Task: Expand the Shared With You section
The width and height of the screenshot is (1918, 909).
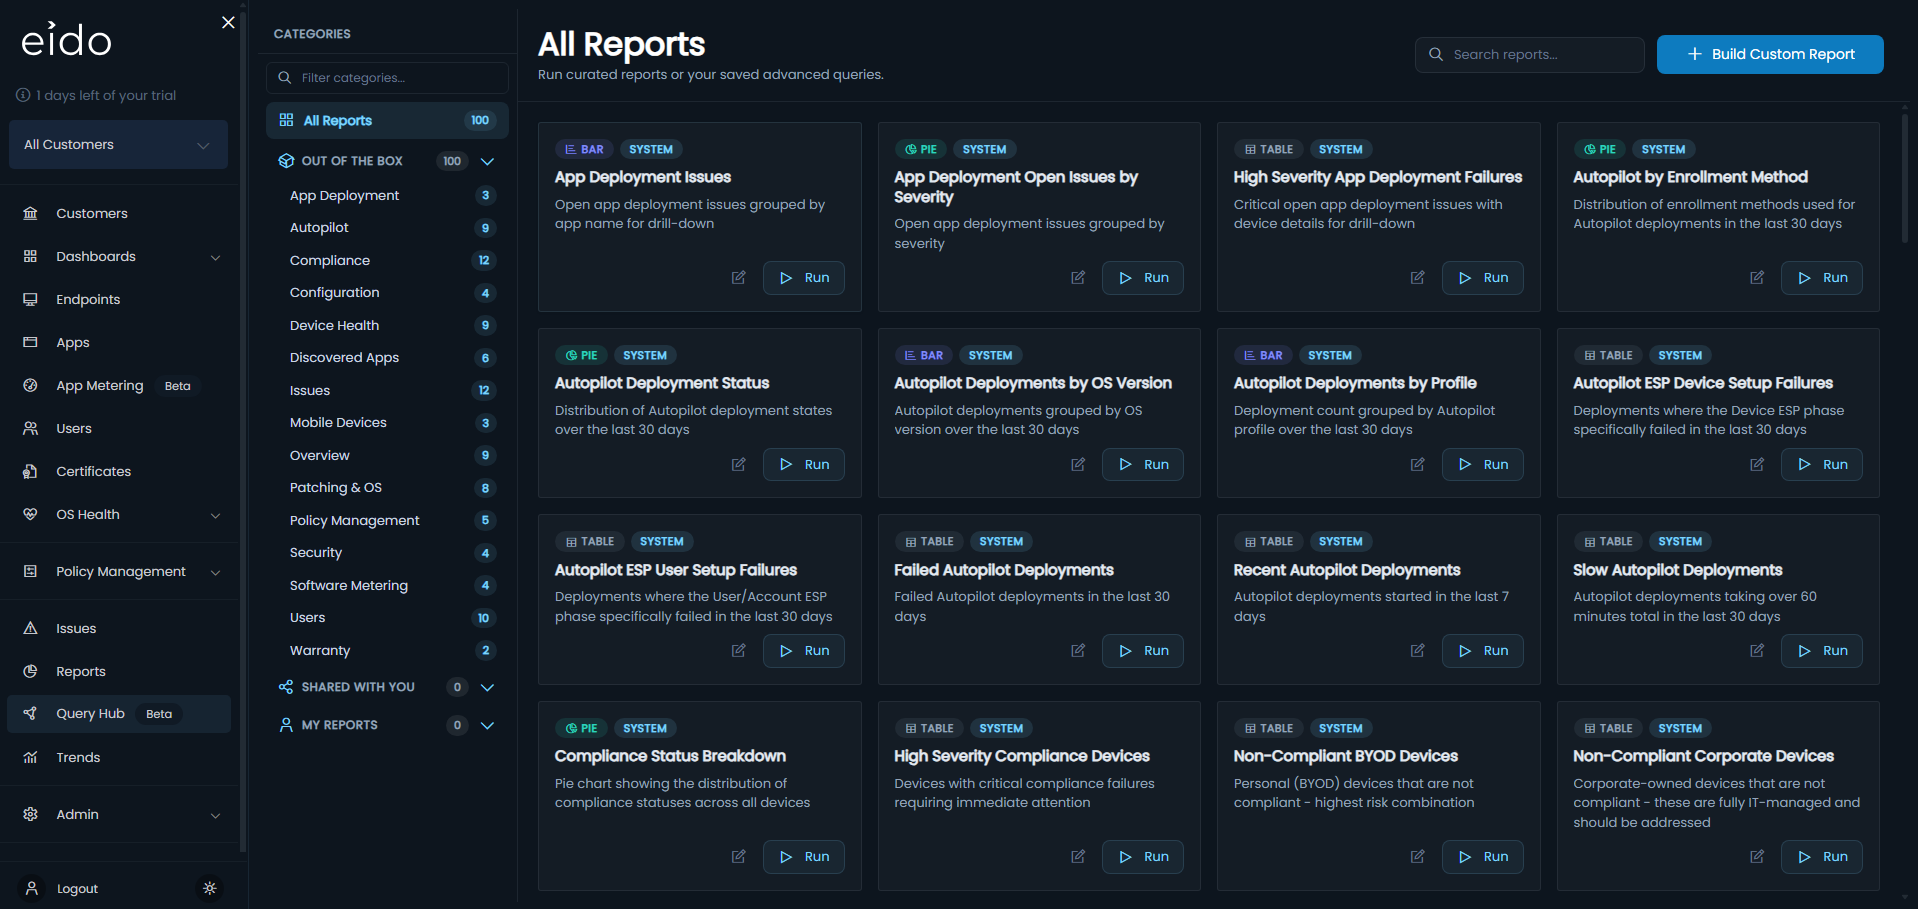Action: (x=487, y=687)
